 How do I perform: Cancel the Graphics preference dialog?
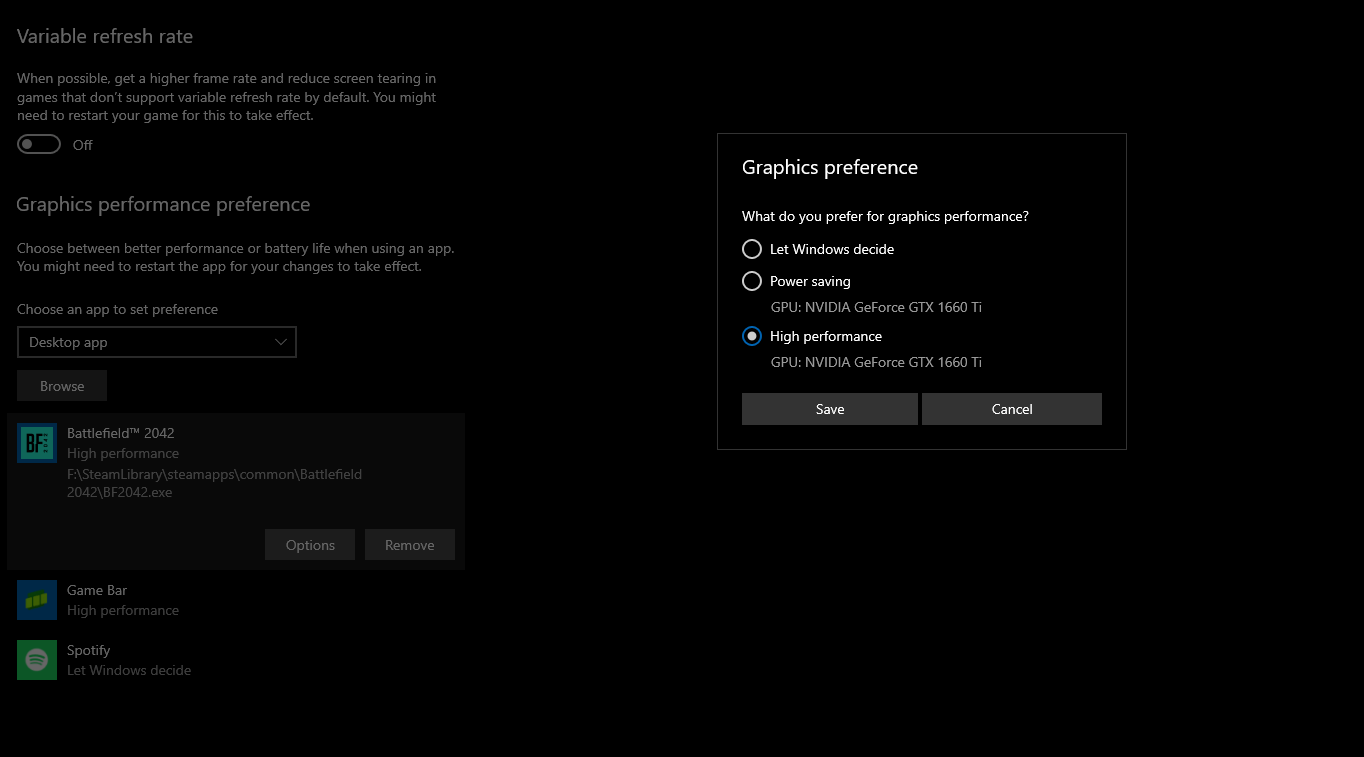point(1012,409)
